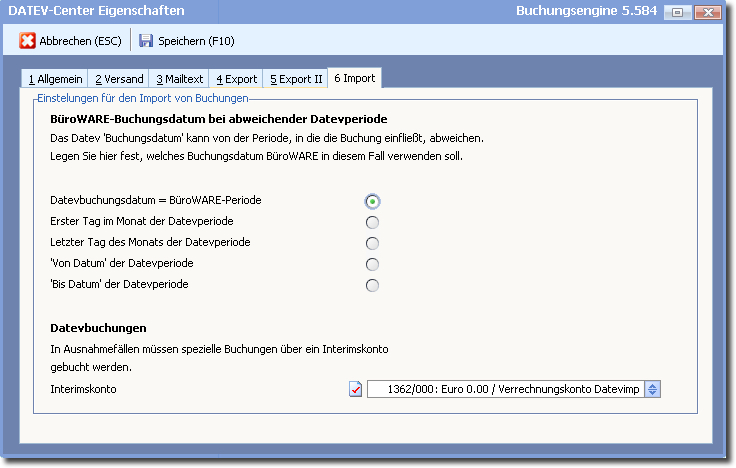736x468 pixels.
Task: Open the Interimskonto dropdown arrows
Action: click(x=653, y=390)
